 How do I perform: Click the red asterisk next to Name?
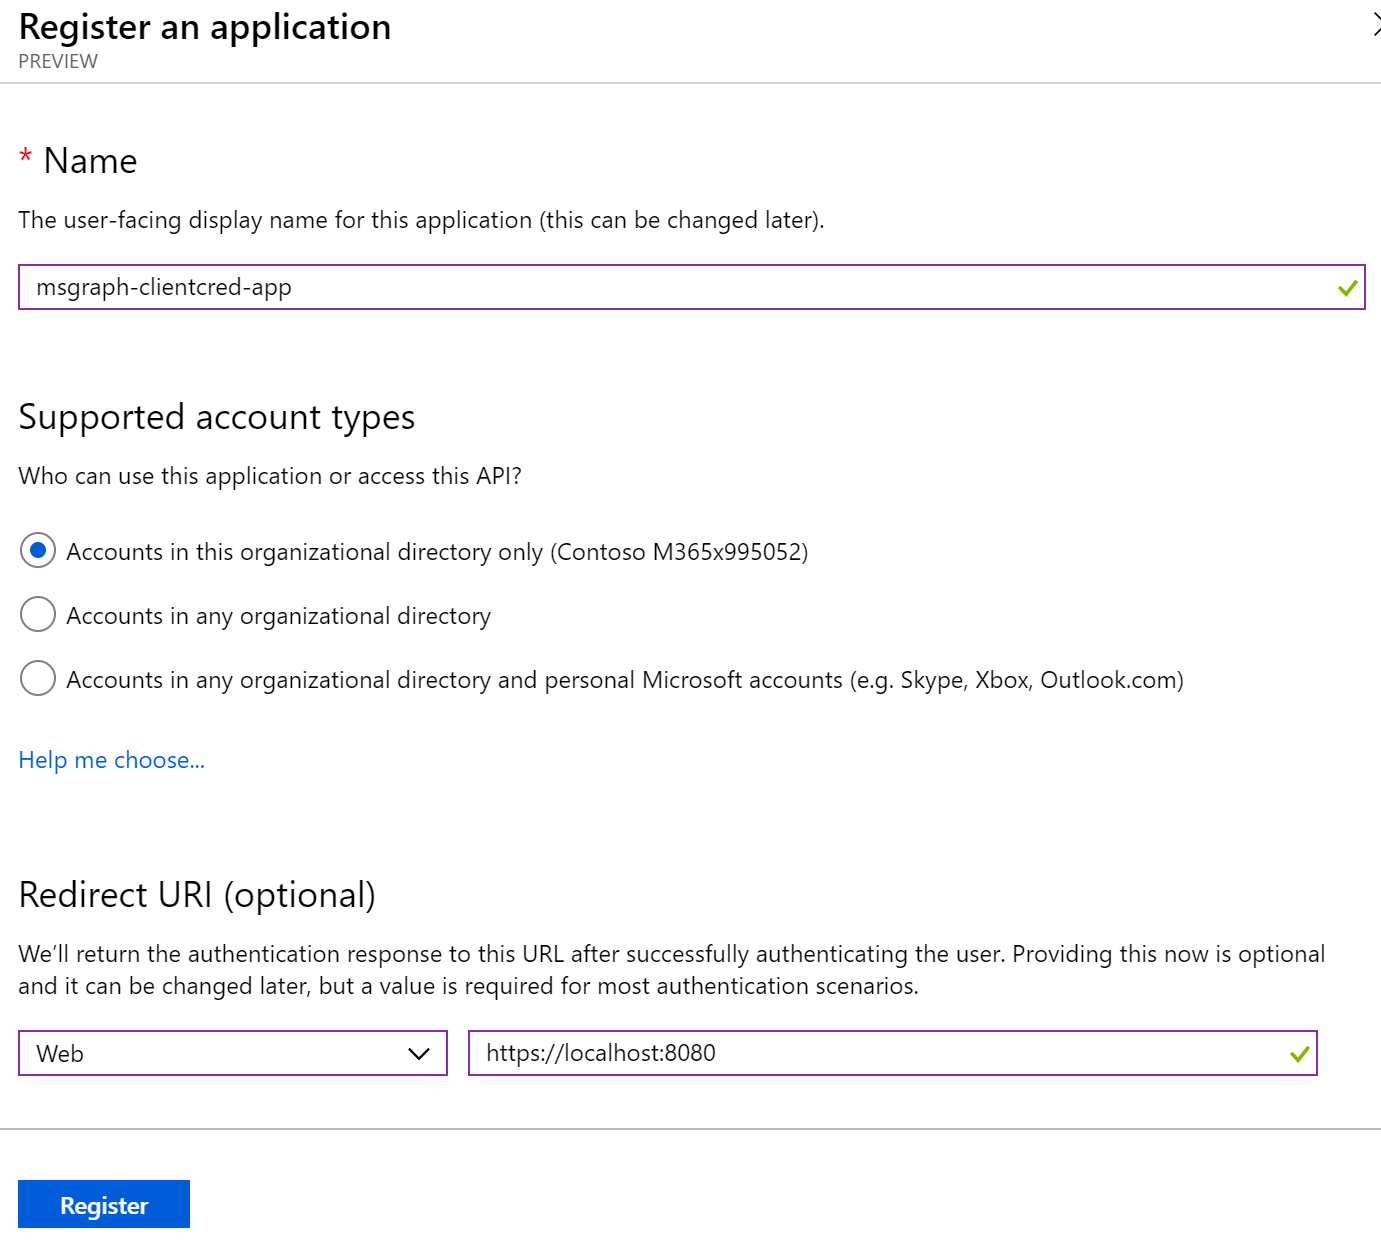[x=25, y=158]
